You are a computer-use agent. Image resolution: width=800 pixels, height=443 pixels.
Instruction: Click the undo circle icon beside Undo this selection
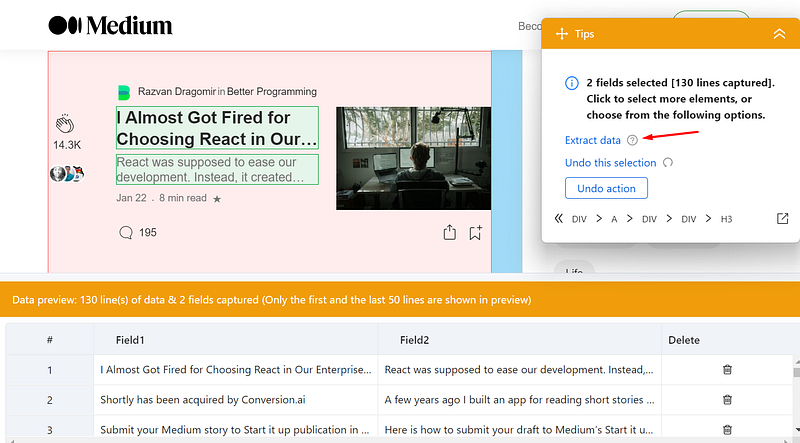point(668,162)
